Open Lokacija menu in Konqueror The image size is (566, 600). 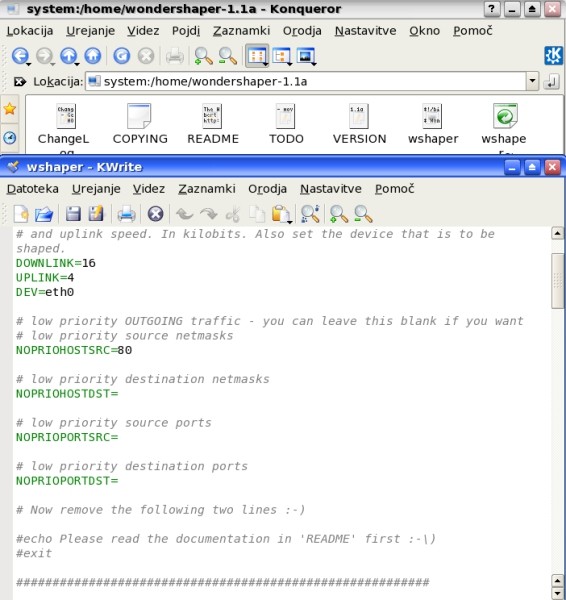[x=30, y=31]
